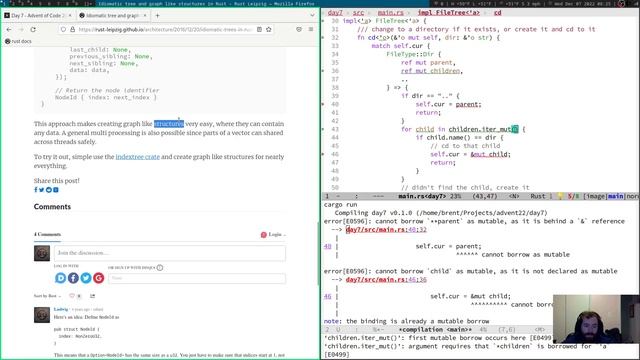This screenshot has height=360, width=640.
Task: Click the workspace numbers in the top bar
Action: pyautogui.click(x=46, y=4)
